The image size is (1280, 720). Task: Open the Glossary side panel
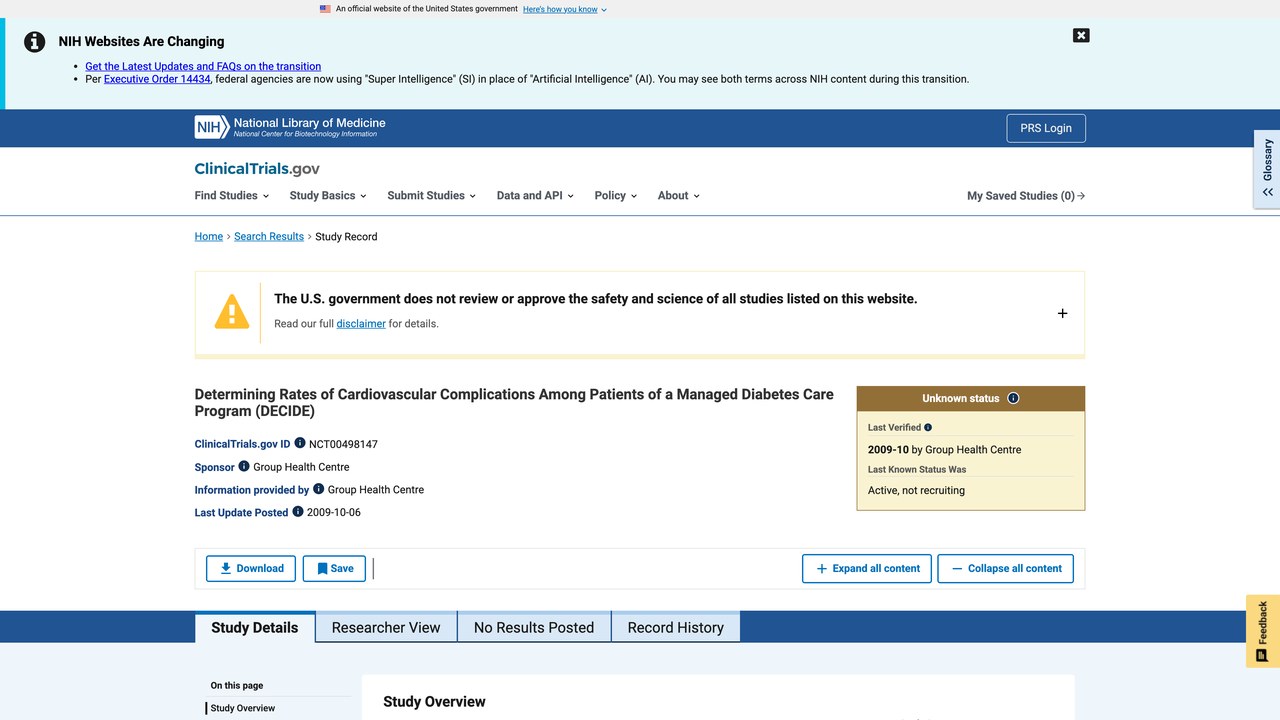pyautogui.click(x=1267, y=168)
